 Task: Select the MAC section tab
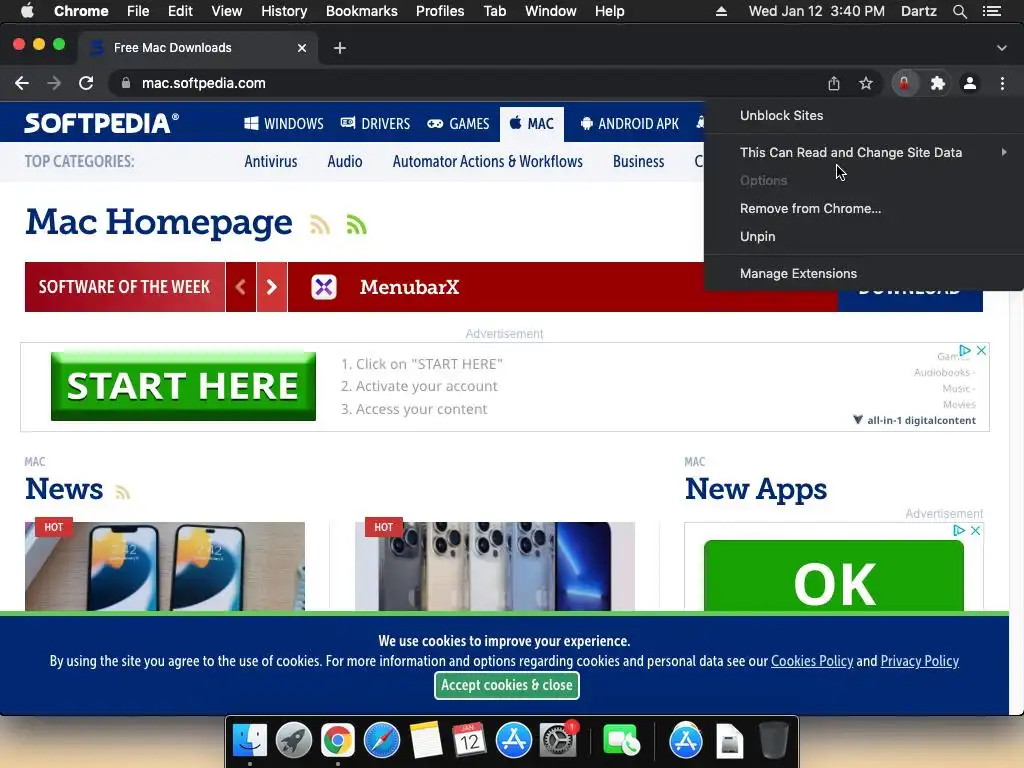pos(532,123)
